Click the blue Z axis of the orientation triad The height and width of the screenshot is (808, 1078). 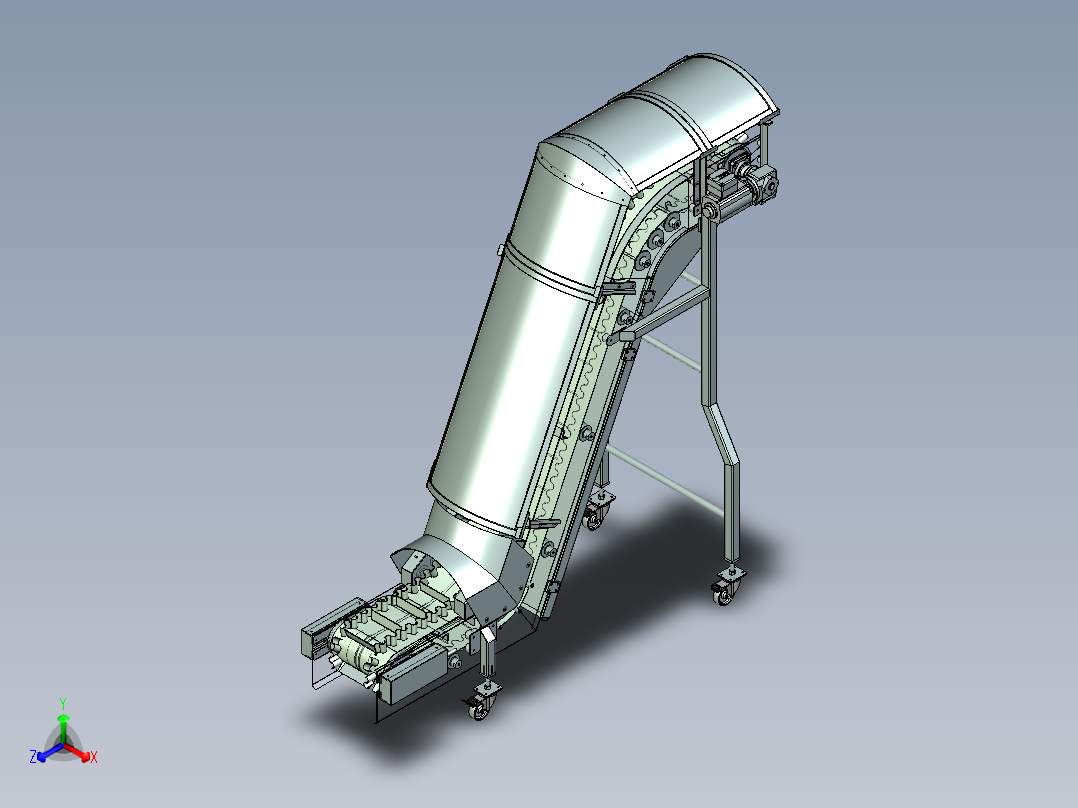tap(47, 752)
